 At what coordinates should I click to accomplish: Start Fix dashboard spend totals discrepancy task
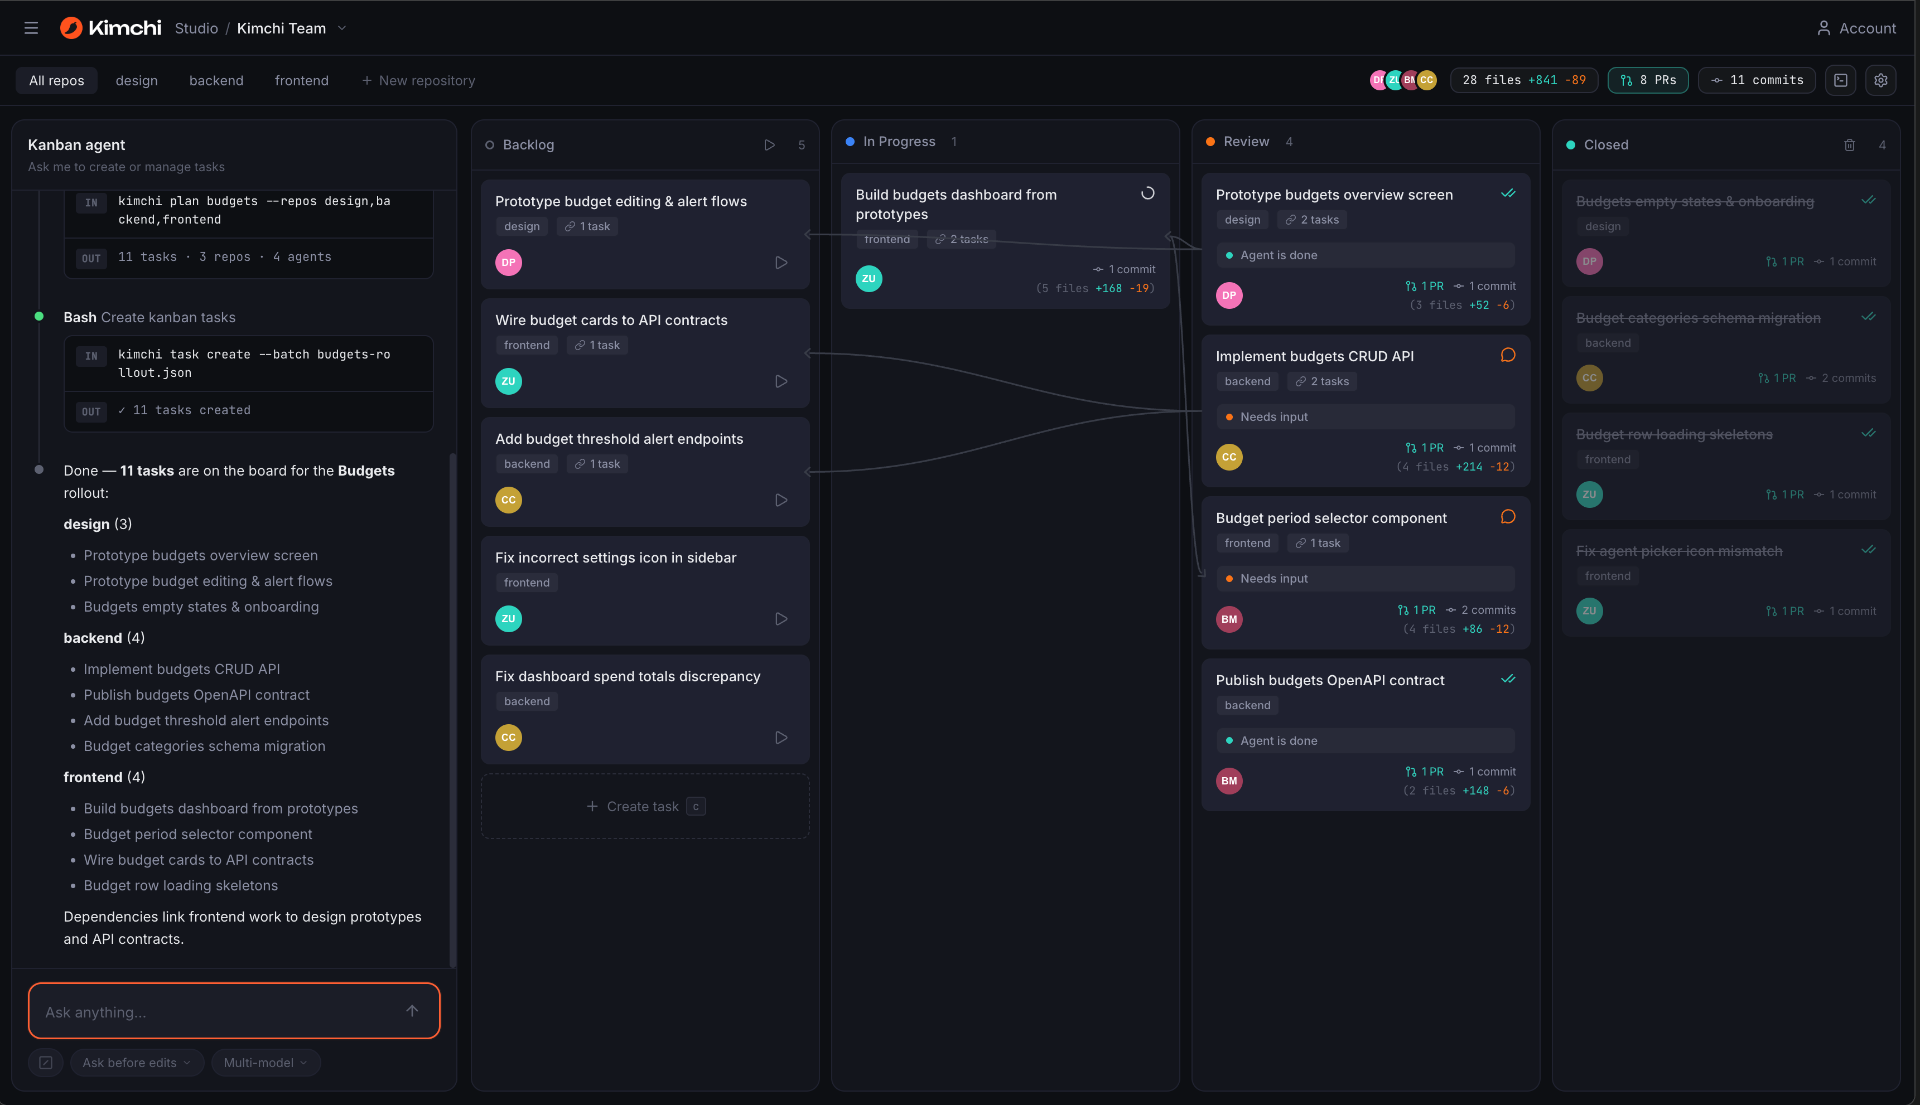[x=781, y=738]
